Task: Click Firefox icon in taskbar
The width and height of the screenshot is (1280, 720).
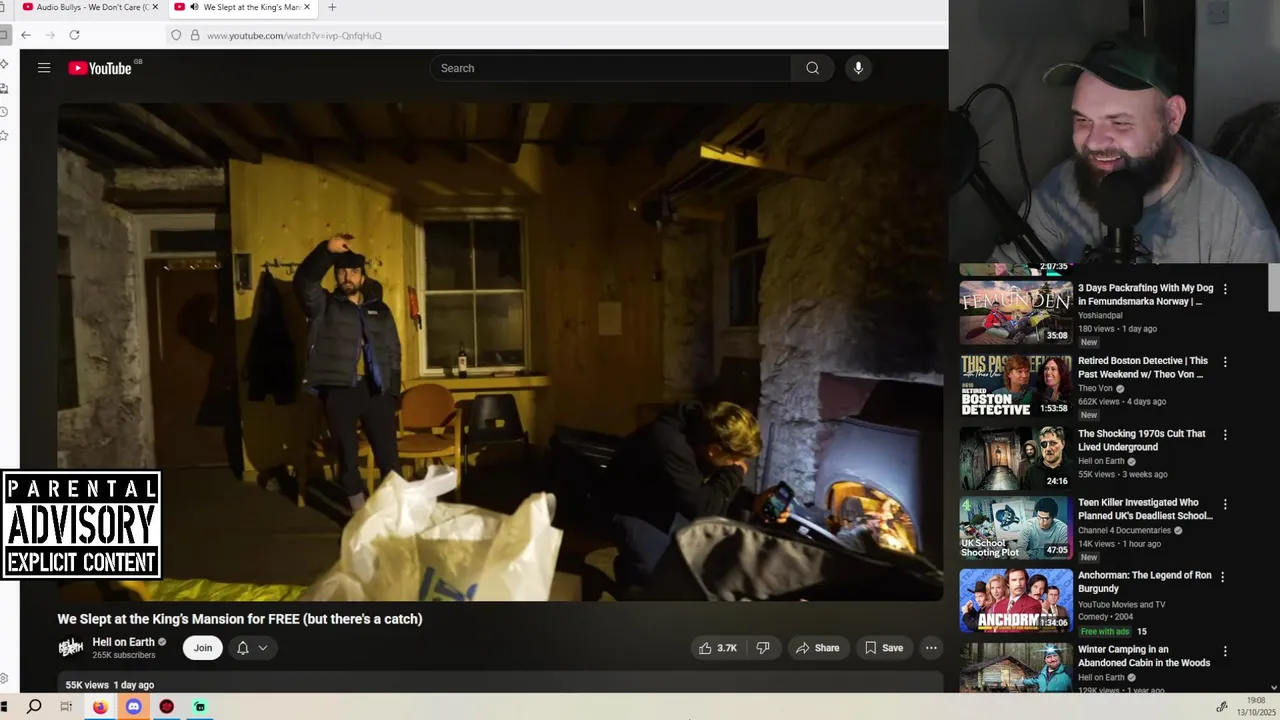Action: [100, 707]
